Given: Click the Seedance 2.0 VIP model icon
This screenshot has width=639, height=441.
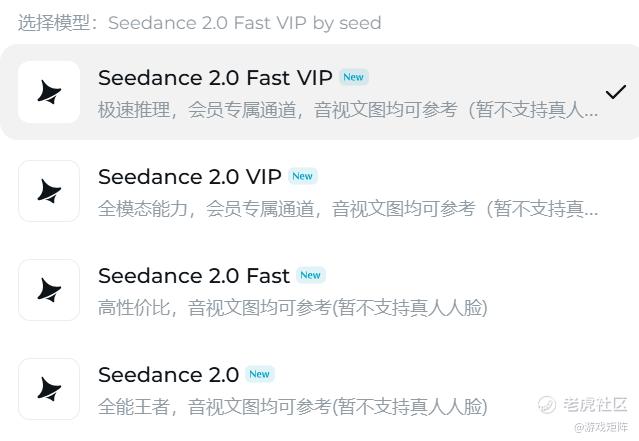Looking at the screenshot, I should (49, 191).
